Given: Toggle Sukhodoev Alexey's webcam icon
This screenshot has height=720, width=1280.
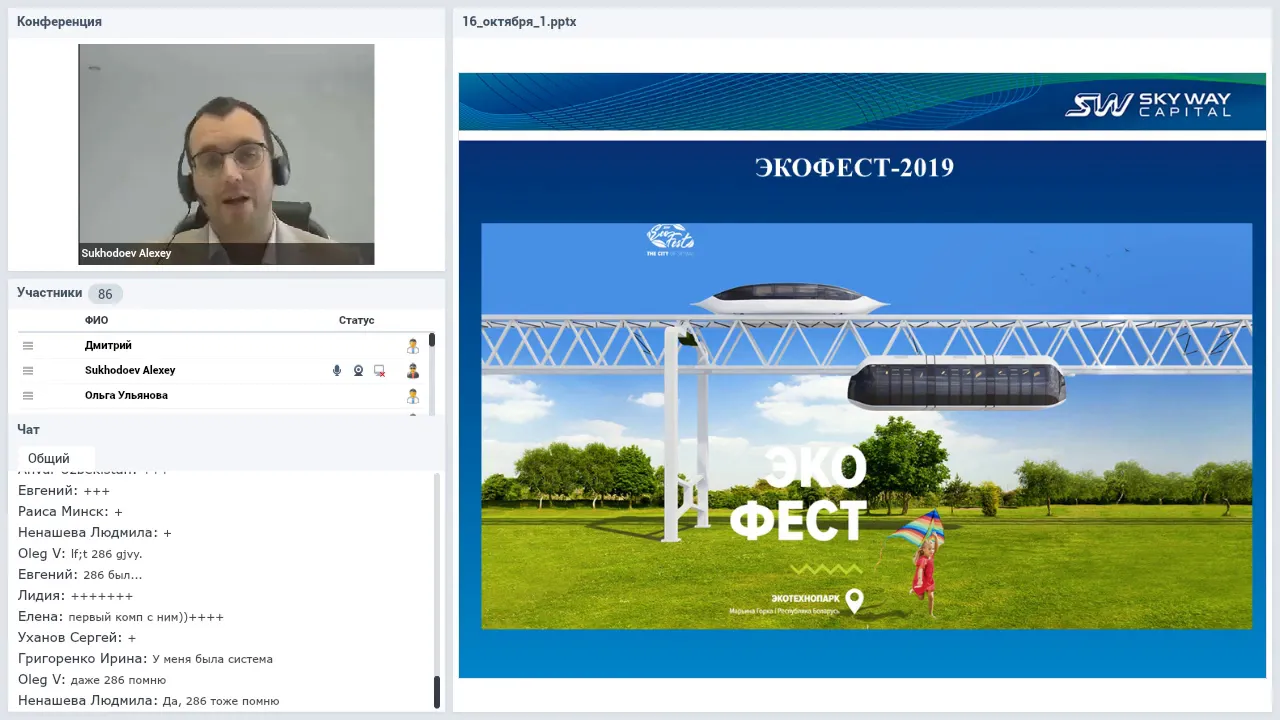Looking at the screenshot, I should coord(358,371).
